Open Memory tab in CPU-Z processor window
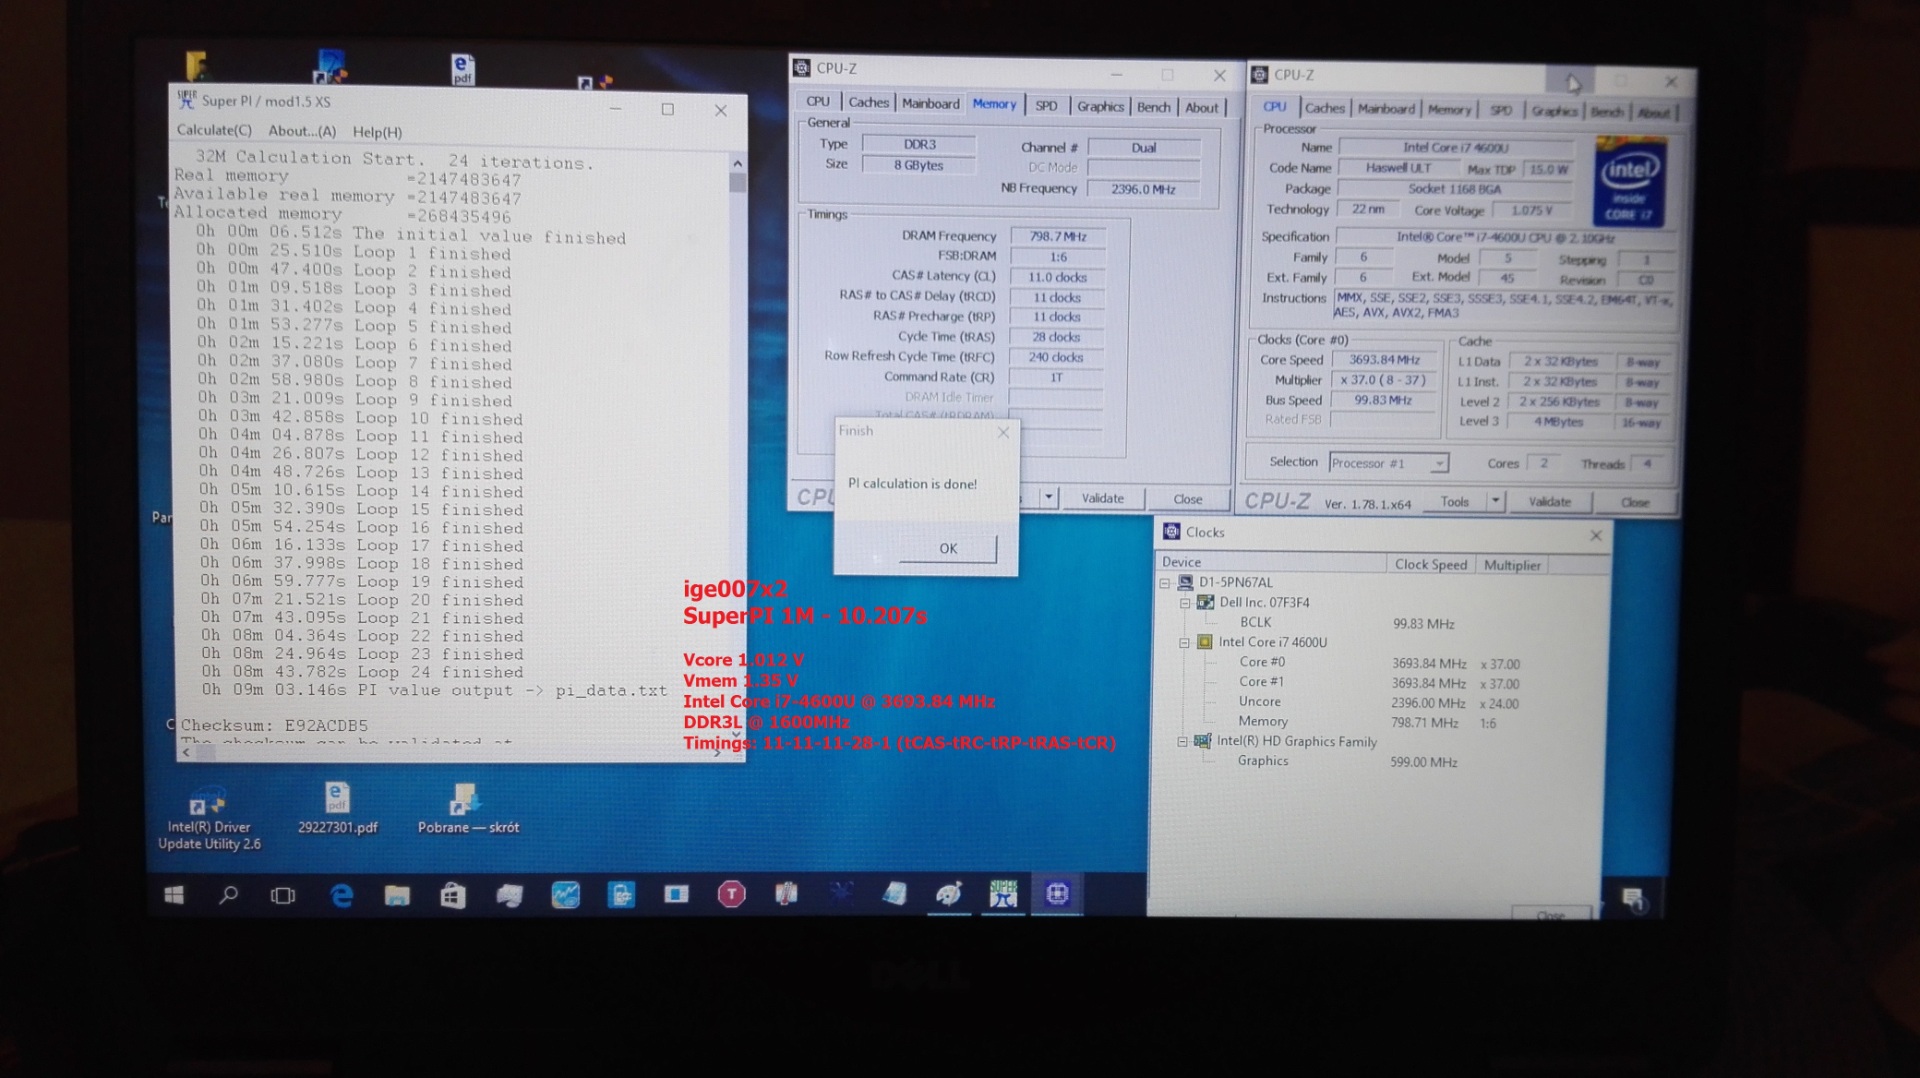 [1448, 110]
